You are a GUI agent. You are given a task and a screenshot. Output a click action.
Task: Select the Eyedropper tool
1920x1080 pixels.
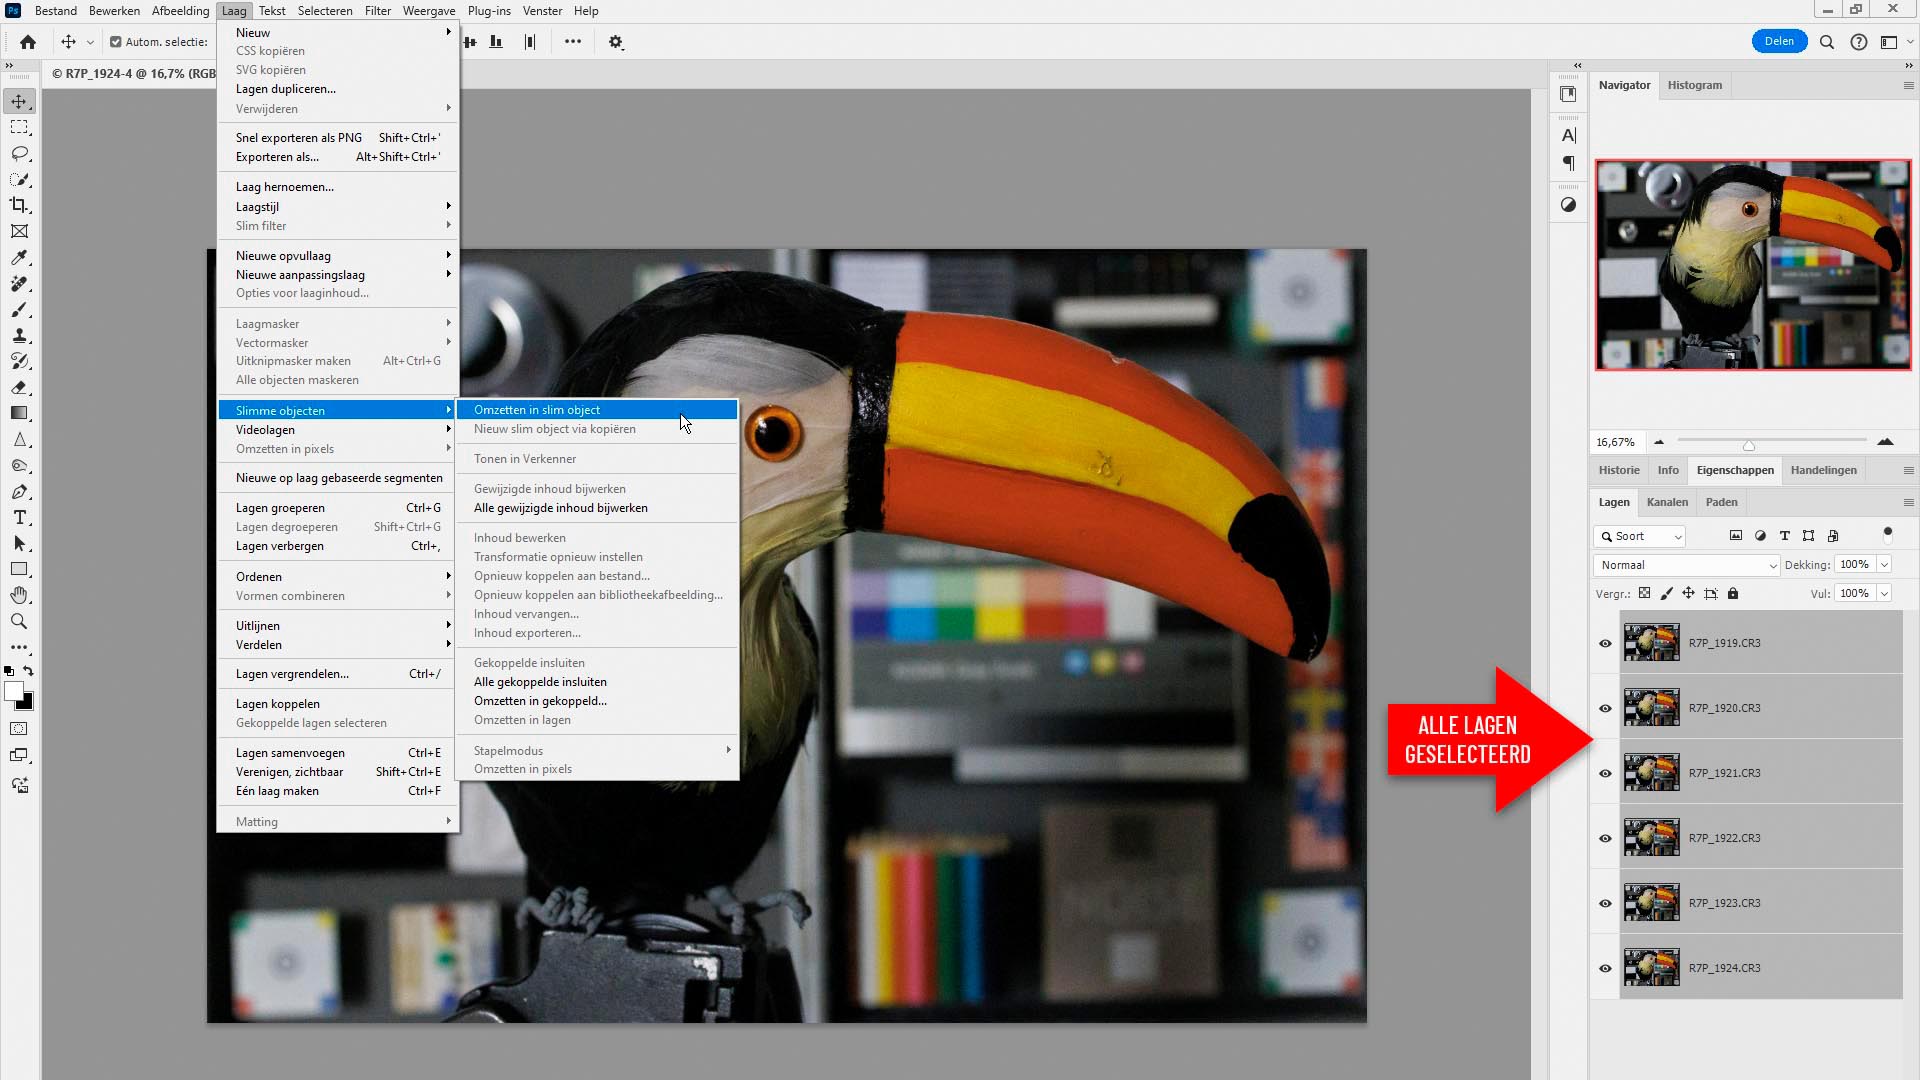click(x=19, y=257)
